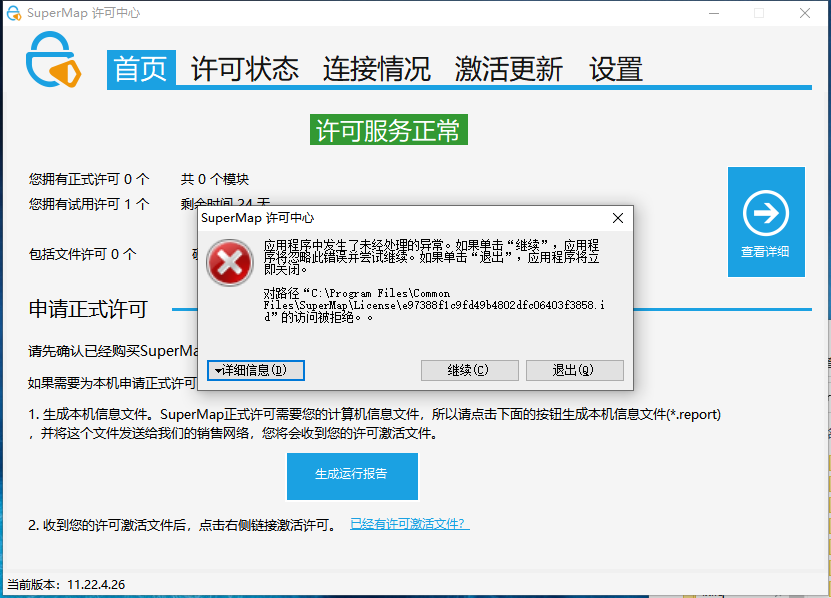831x598 pixels.
Task: Minimize the SuperMap 许可中心 window
Action: tap(714, 13)
